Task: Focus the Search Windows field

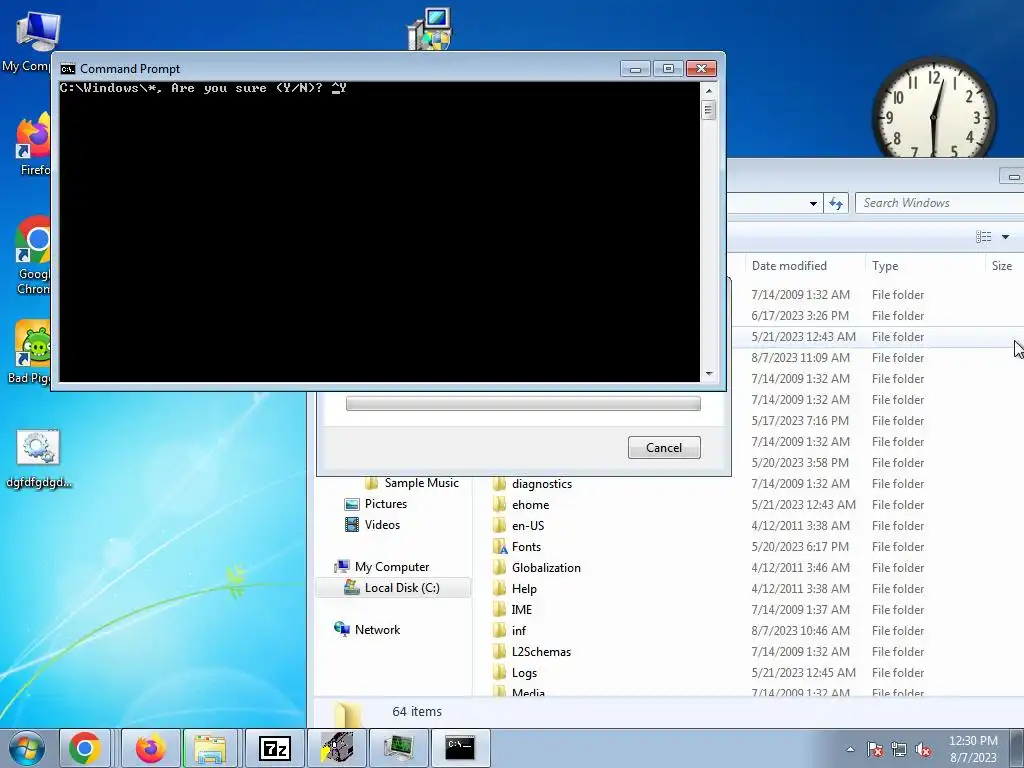Action: (x=940, y=203)
